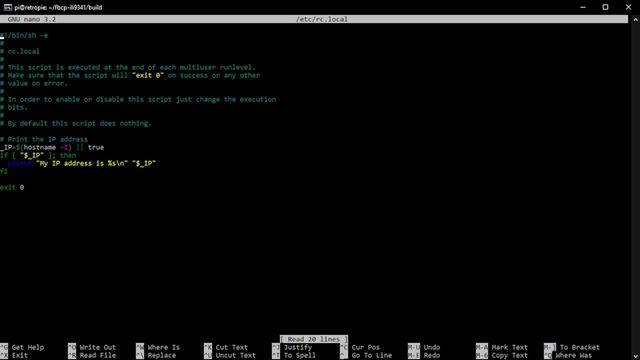Close the terminal window
The image size is (640, 360).
(x=628, y=7)
